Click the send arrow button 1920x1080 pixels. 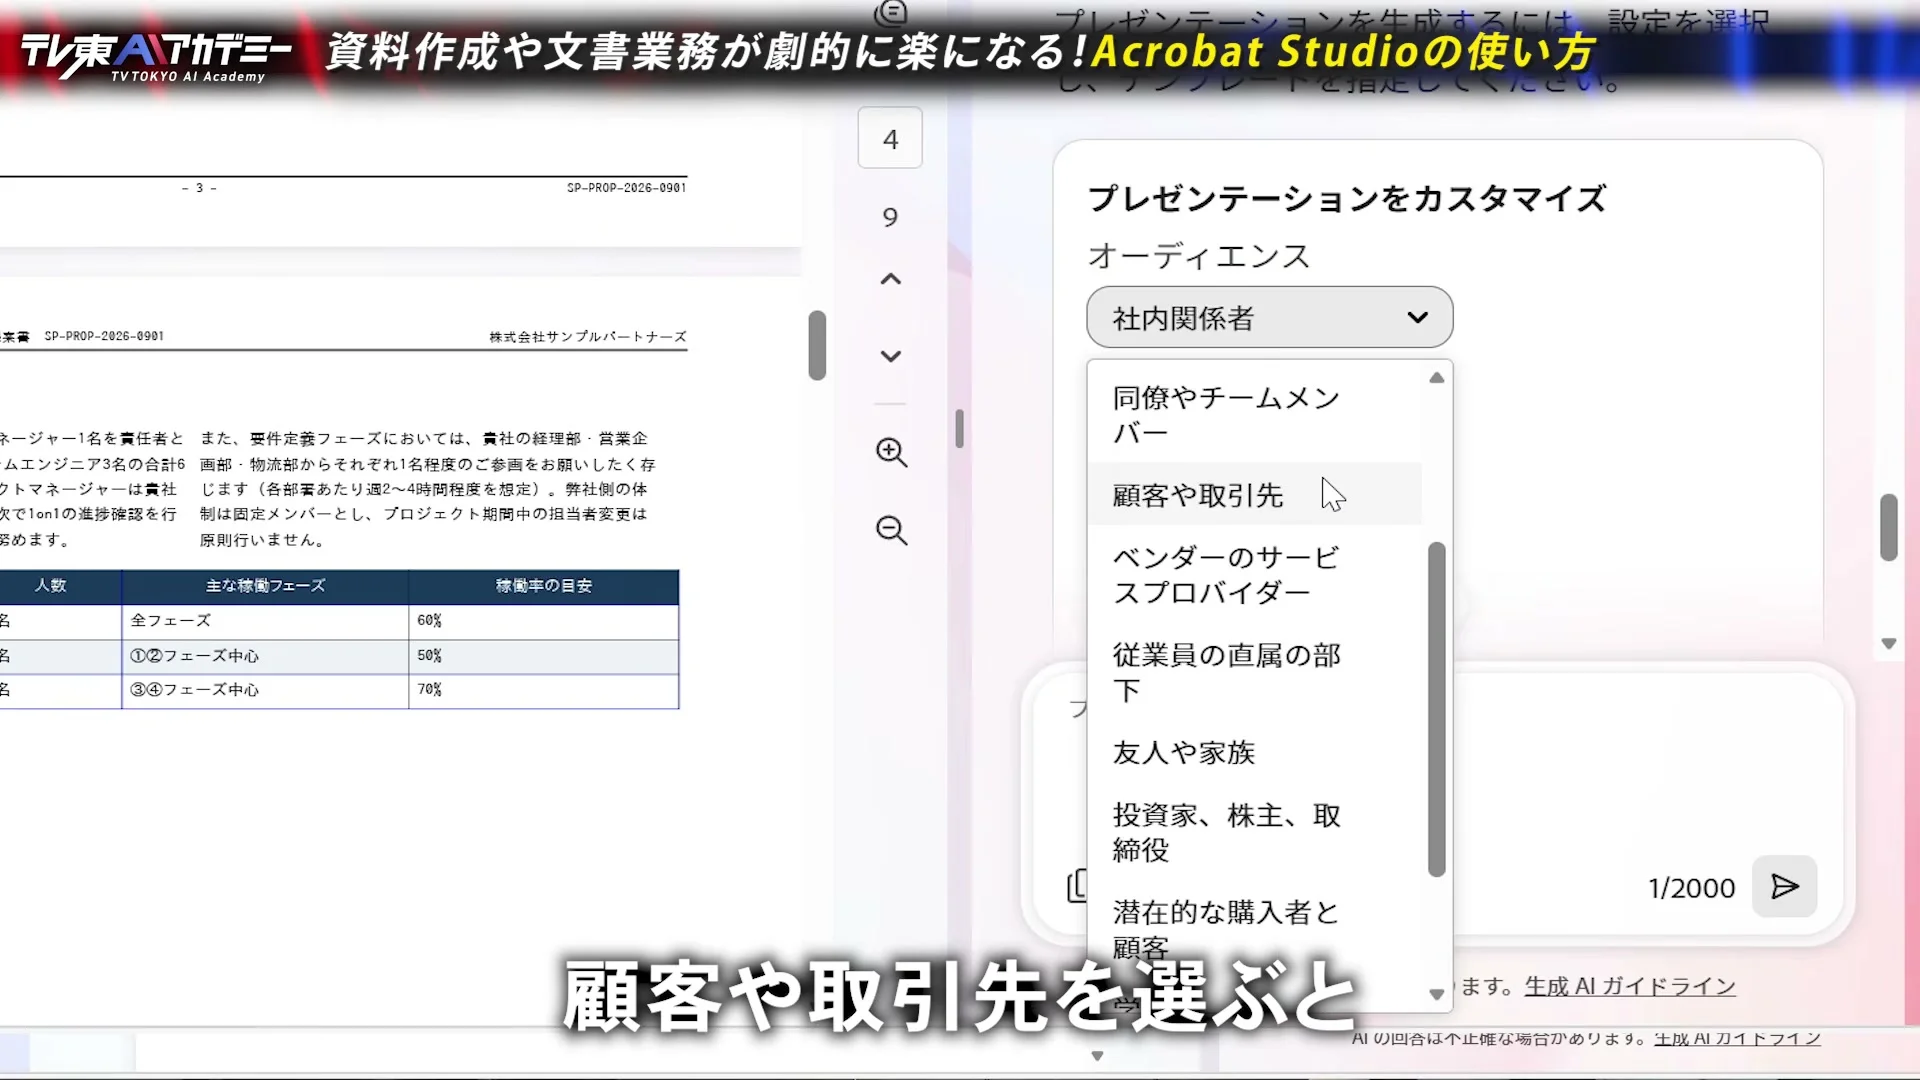[1785, 886]
